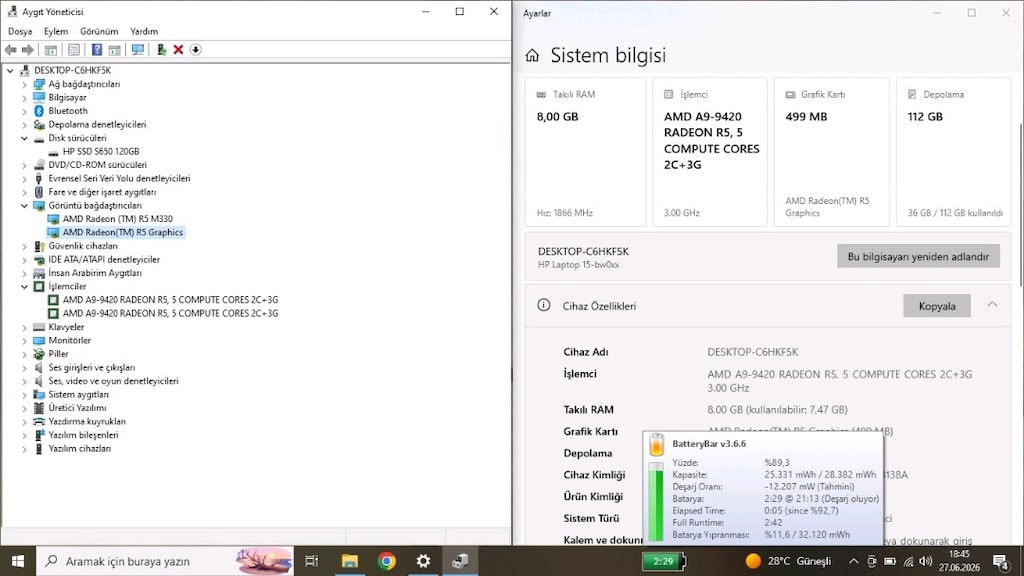Viewport: 1024px width, 576px height.
Task: Collapse the Cihaz Özellikleri section chevron
Action: [992, 305]
